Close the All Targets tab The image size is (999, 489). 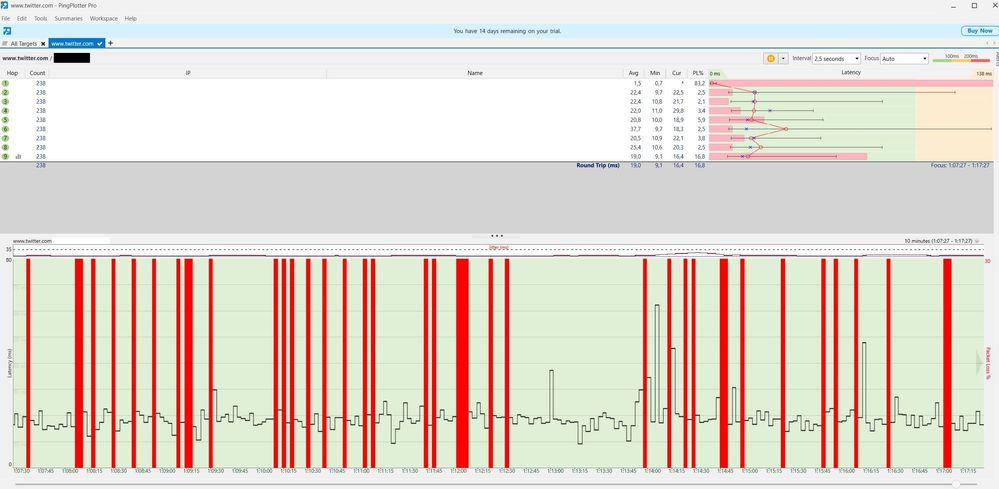coord(43,44)
